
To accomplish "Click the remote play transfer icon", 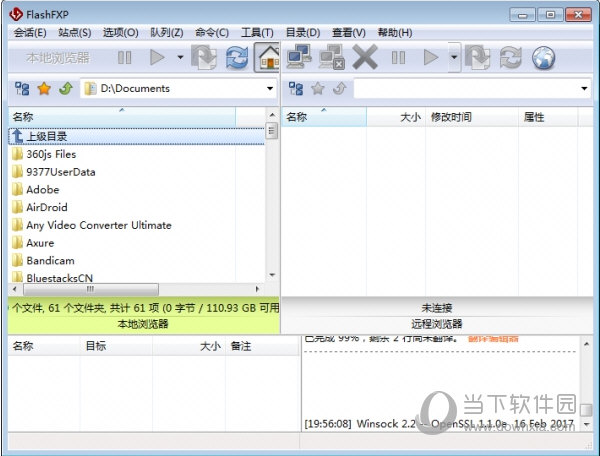I will pos(431,58).
